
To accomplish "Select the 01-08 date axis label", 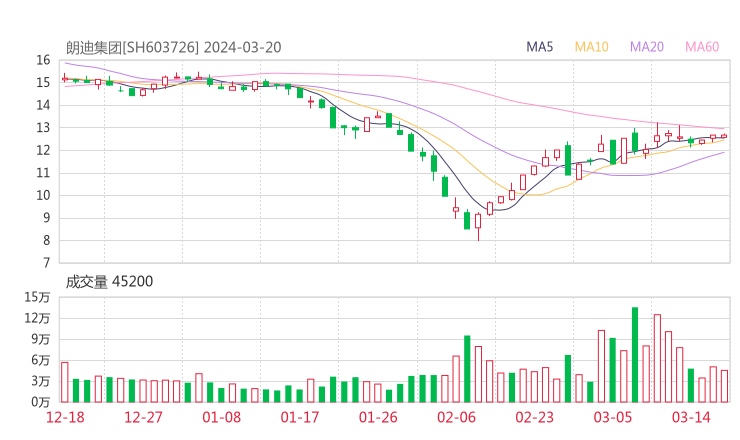I will pyautogui.click(x=221, y=417).
